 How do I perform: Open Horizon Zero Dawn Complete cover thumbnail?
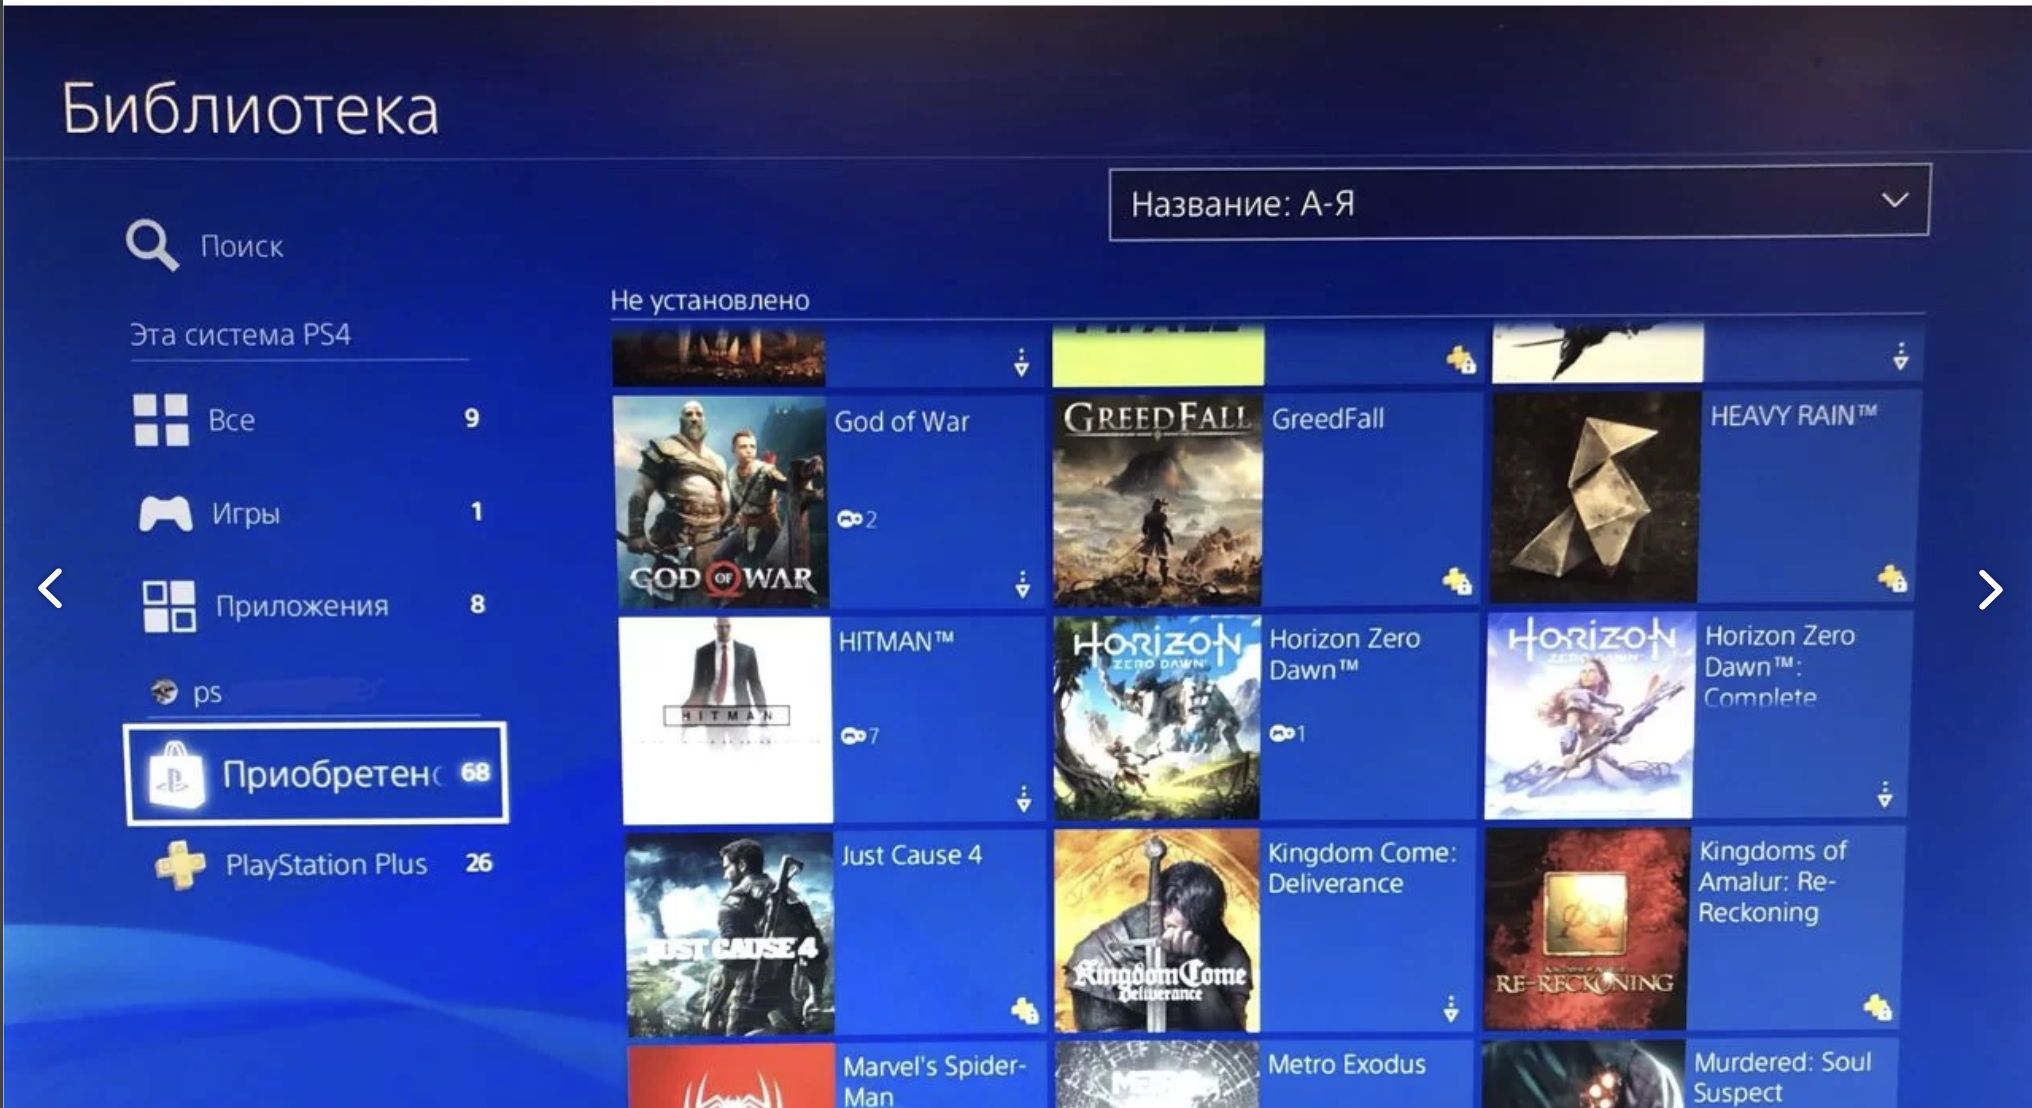(x=1590, y=716)
